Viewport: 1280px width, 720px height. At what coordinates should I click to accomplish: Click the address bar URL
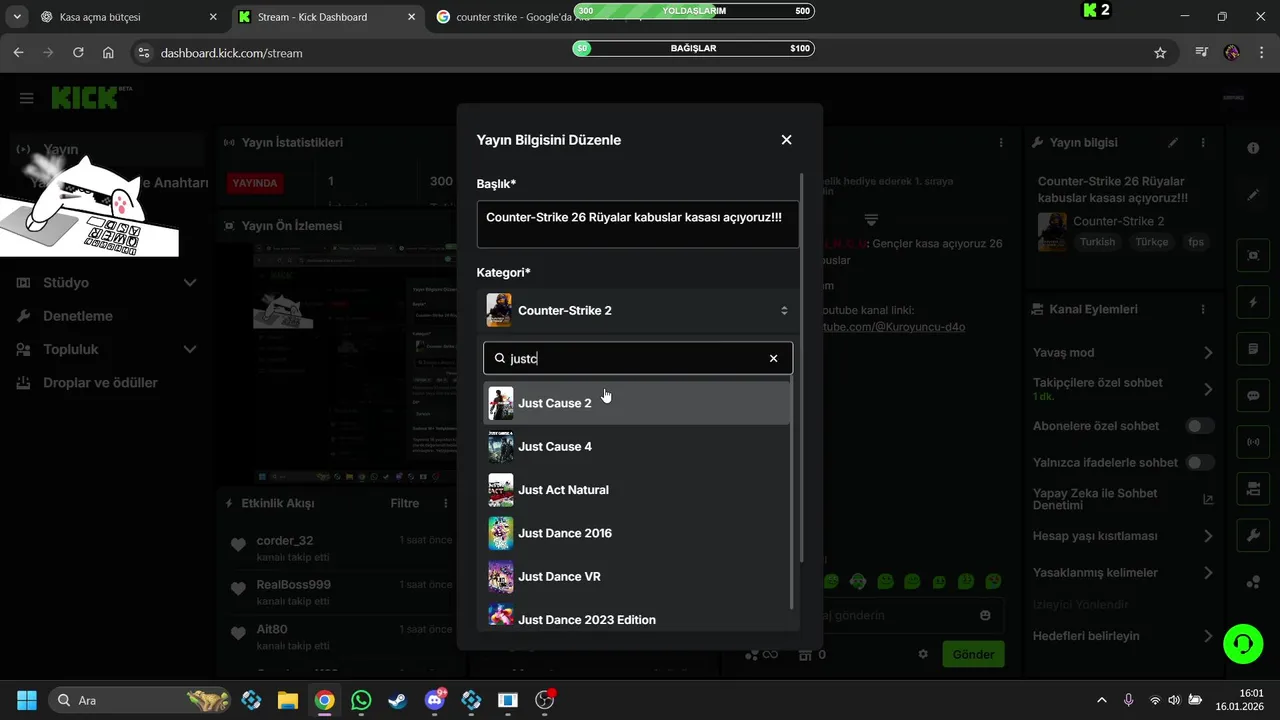coord(231,53)
